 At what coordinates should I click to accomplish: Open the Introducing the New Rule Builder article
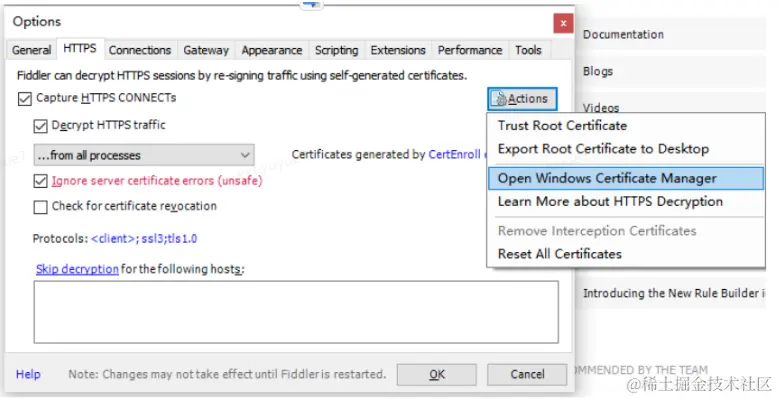(x=674, y=293)
